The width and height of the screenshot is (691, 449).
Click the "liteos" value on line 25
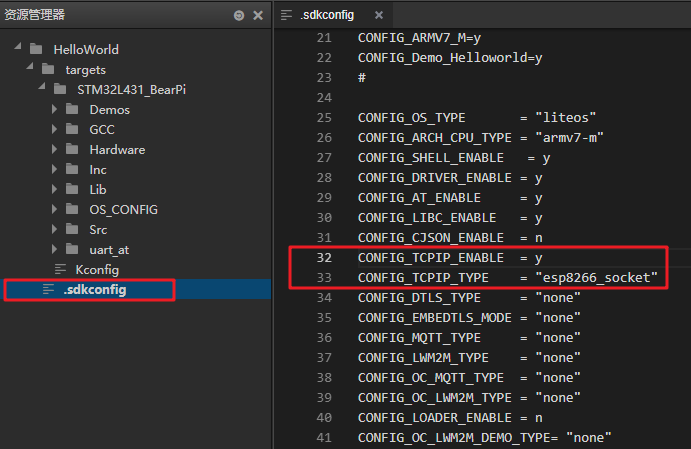tap(565, 118)
